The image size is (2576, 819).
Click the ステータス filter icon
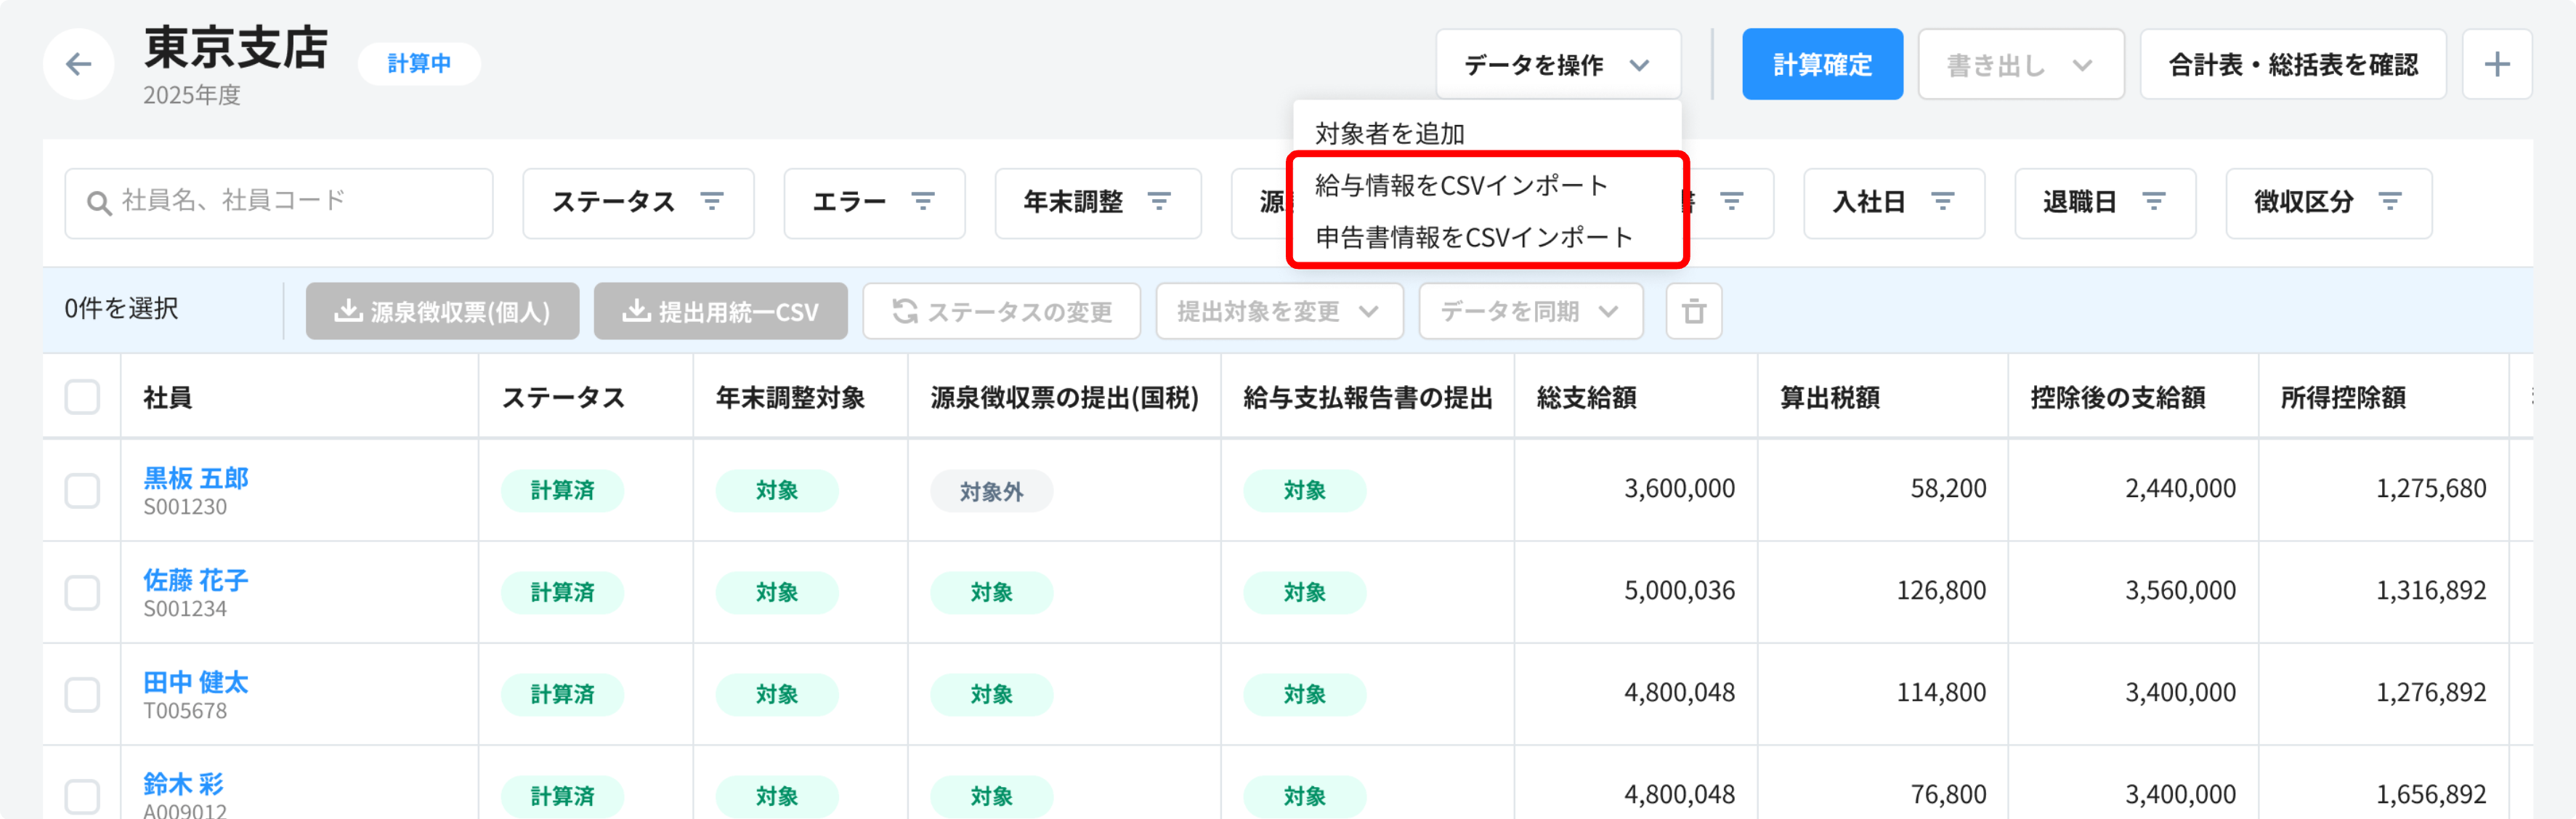click(x=711, y=202)
